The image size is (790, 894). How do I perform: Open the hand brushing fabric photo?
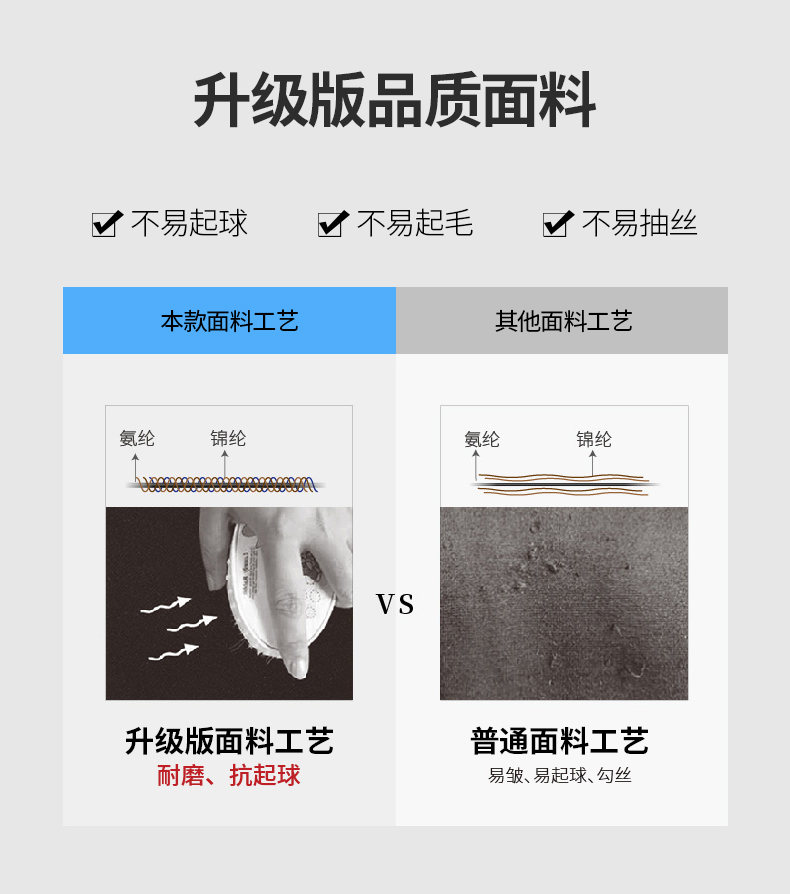click(x=229, y=603)
